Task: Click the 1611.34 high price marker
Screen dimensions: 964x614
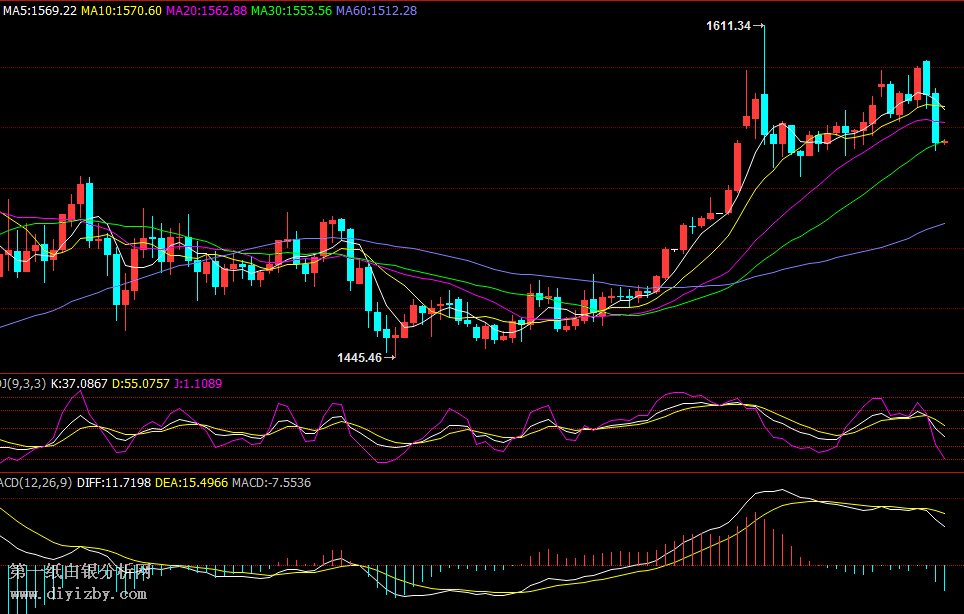Action: click(727, 26)
